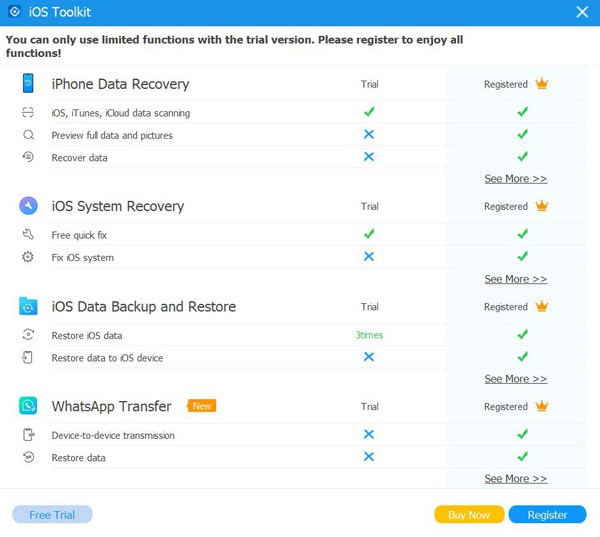The height and width of the screenshot is (537, 600).
Task: Start the Free Trial
Action: click(52, 515)
